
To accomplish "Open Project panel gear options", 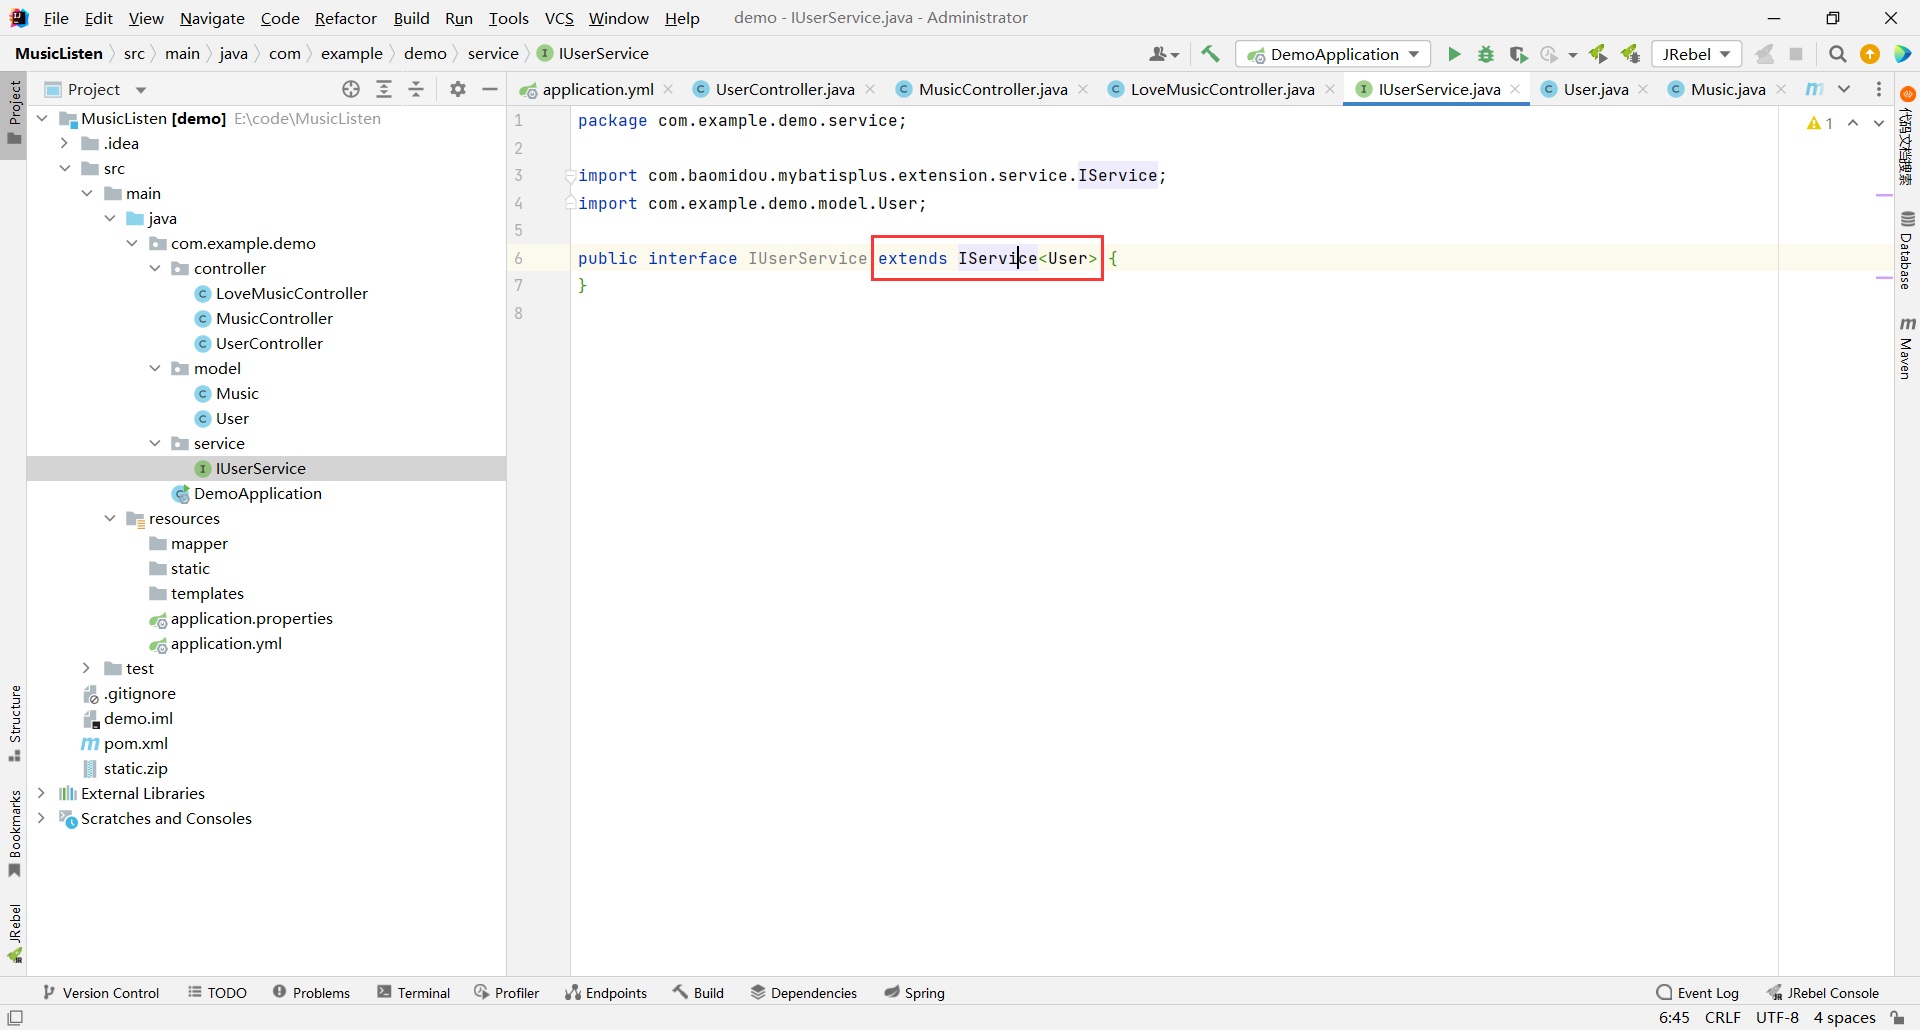I will point(458,89).
